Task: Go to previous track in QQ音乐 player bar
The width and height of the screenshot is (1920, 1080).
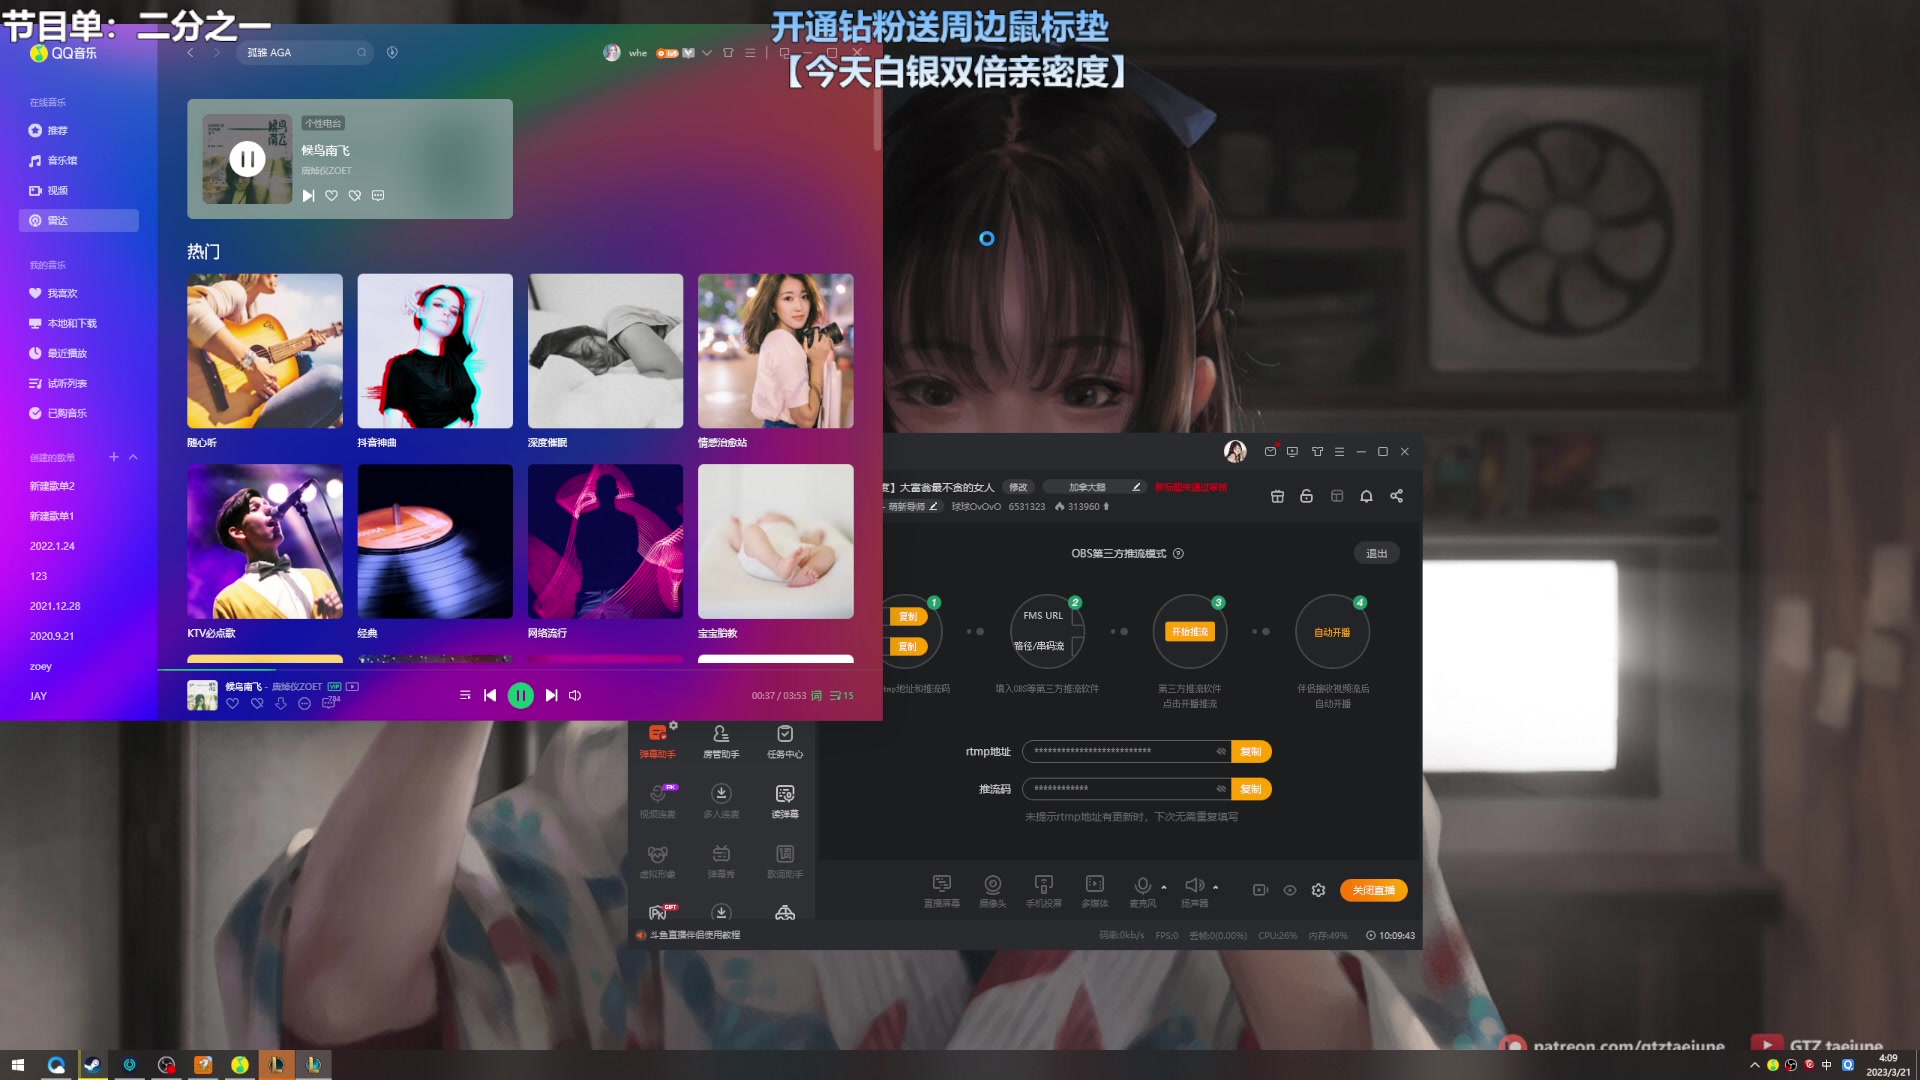Action: pyautogui.click(x=490, y=695)
